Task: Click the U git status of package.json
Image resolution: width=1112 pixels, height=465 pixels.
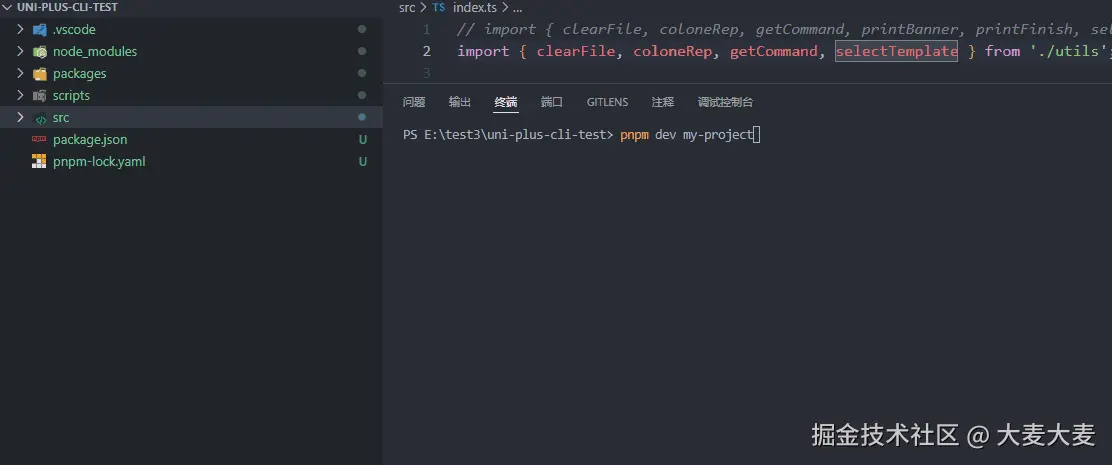Action: point(362,140)
